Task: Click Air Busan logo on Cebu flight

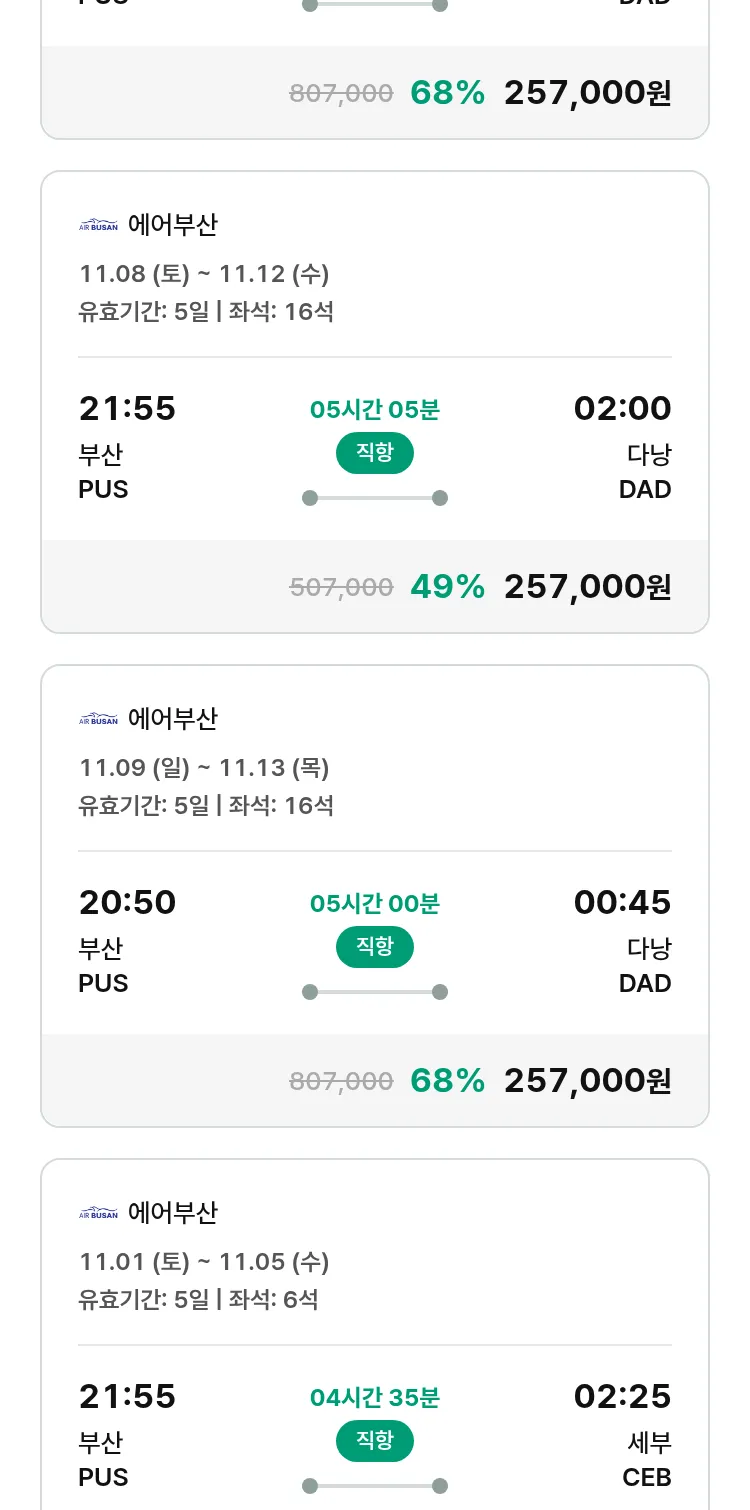Action: 98,1213
